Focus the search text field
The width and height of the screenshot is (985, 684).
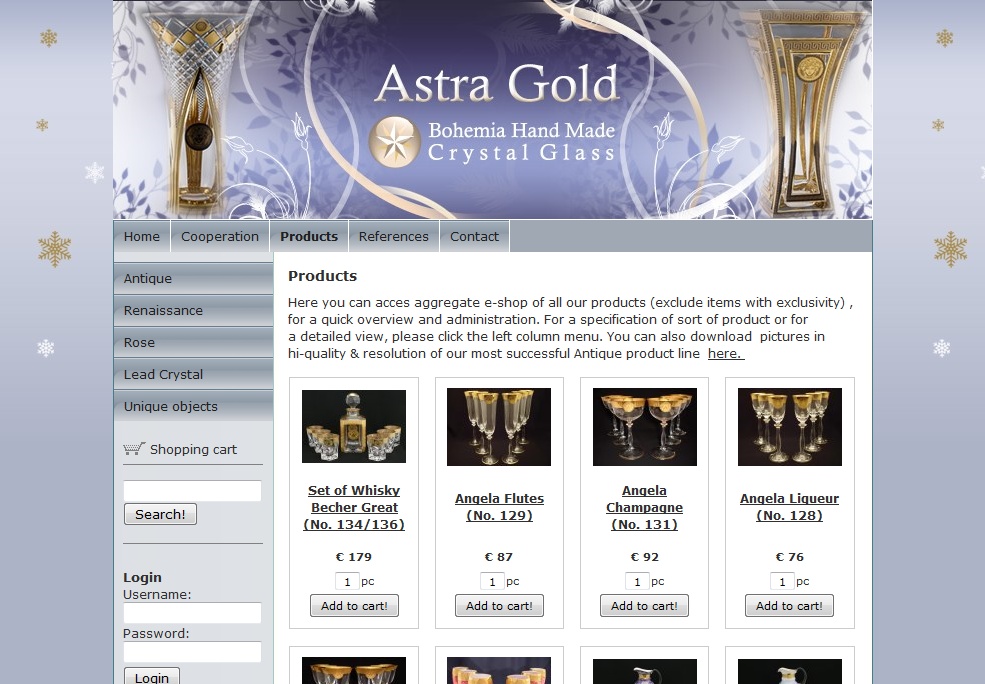click(x=192, y=491)
